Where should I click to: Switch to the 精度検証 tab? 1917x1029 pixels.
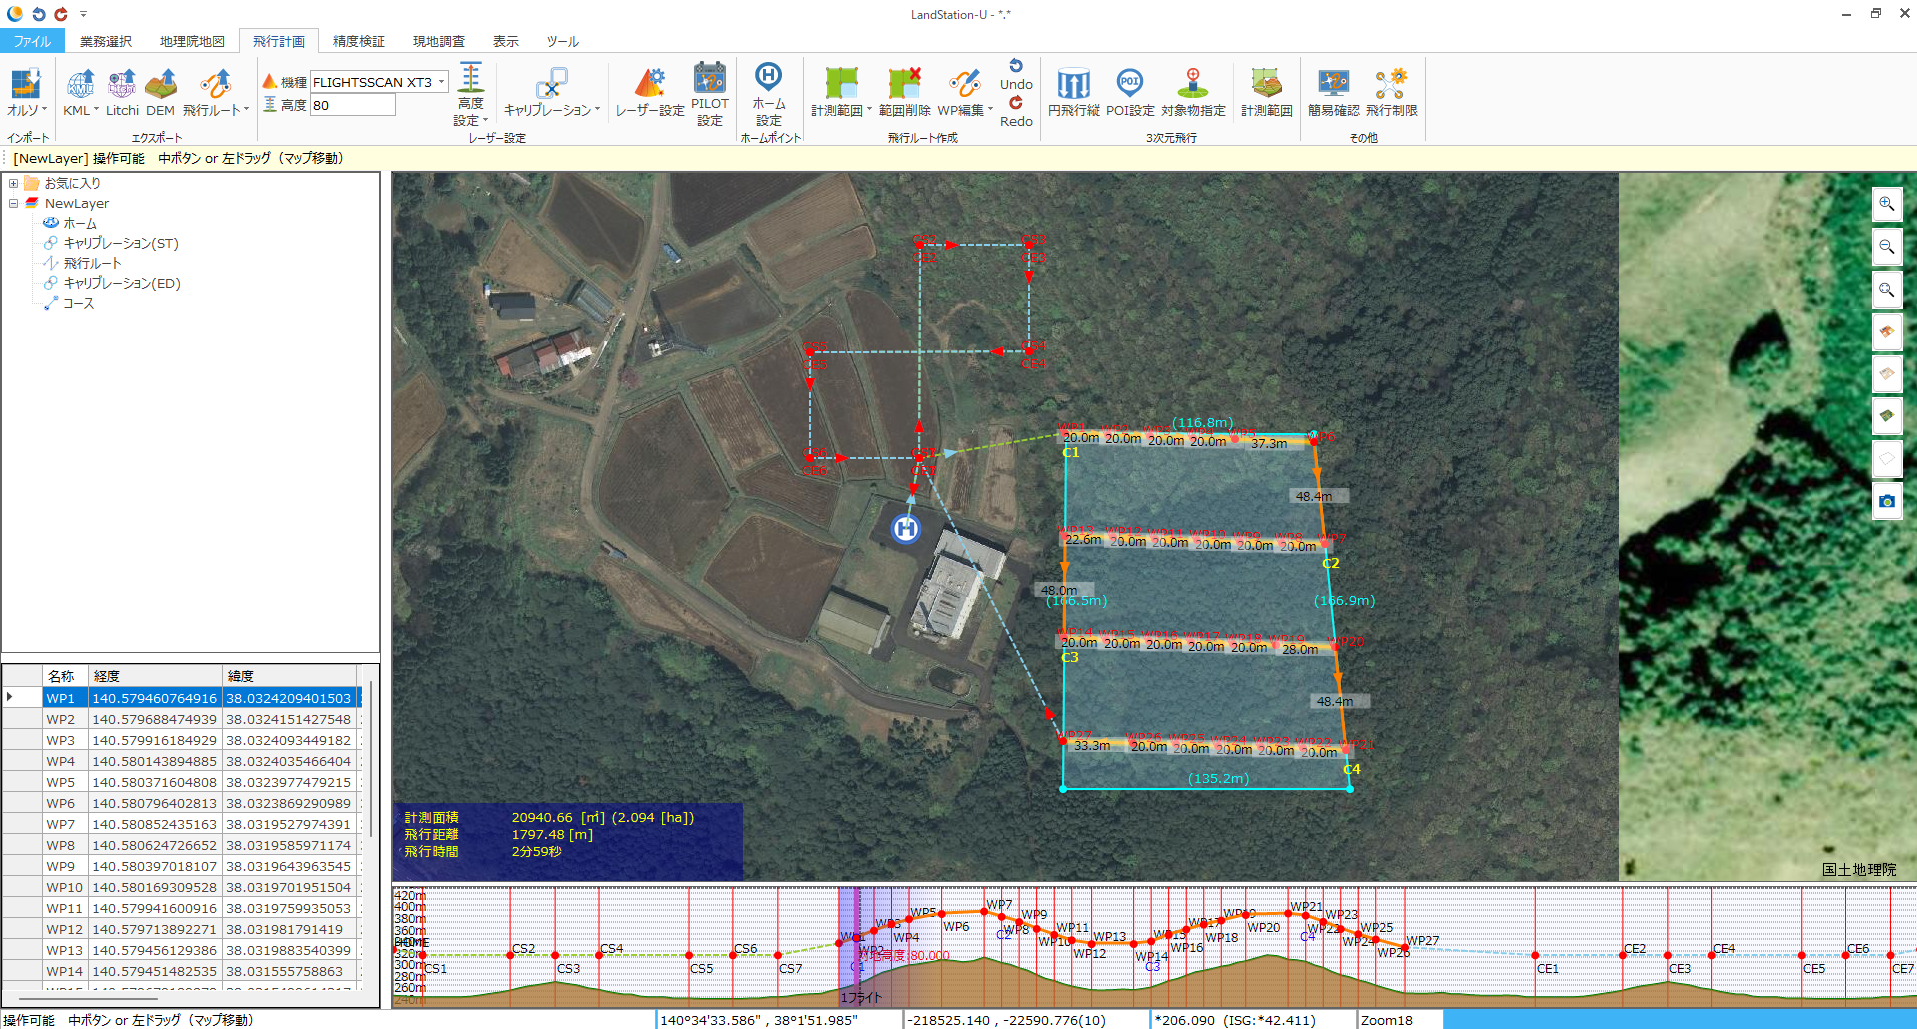[358, 41]
